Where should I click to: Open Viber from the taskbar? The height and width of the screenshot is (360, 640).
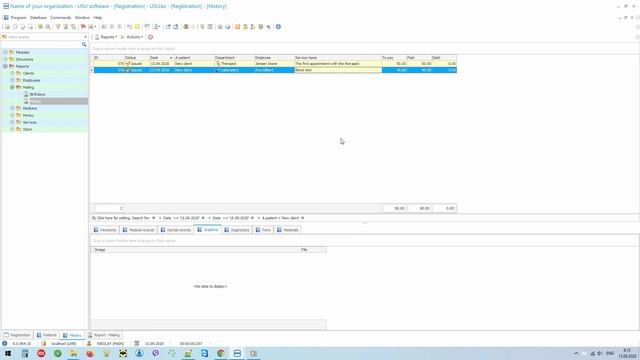coord(156,353)
